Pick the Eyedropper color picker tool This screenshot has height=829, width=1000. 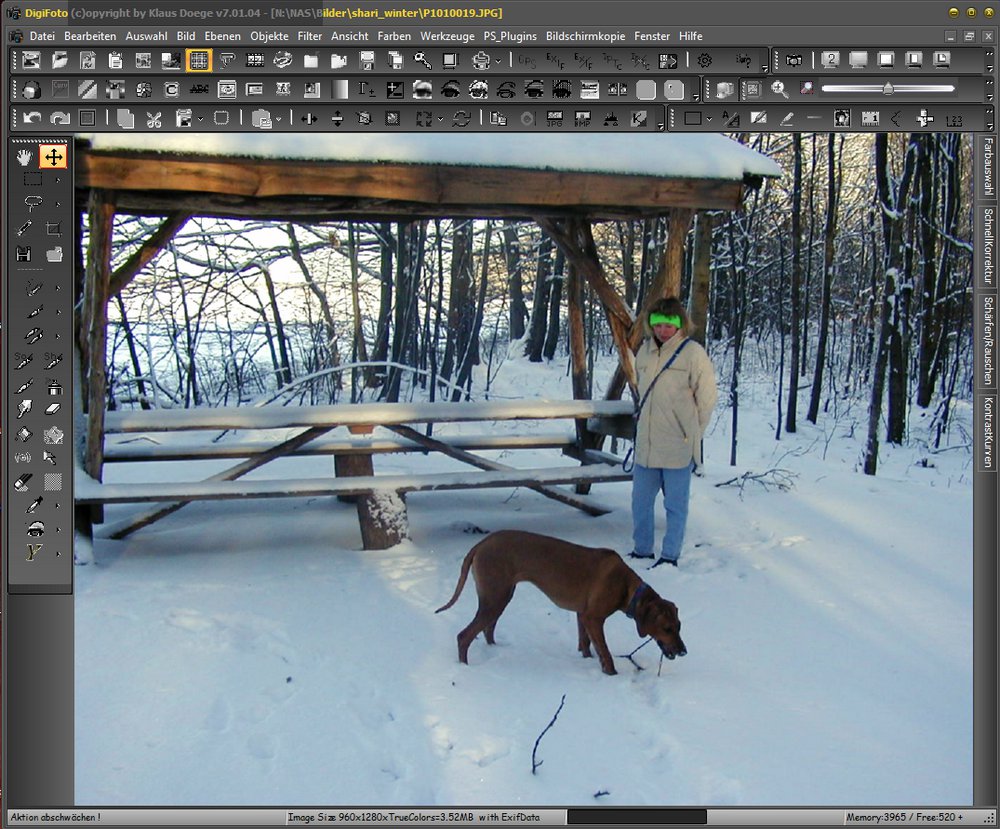(33, 505)
